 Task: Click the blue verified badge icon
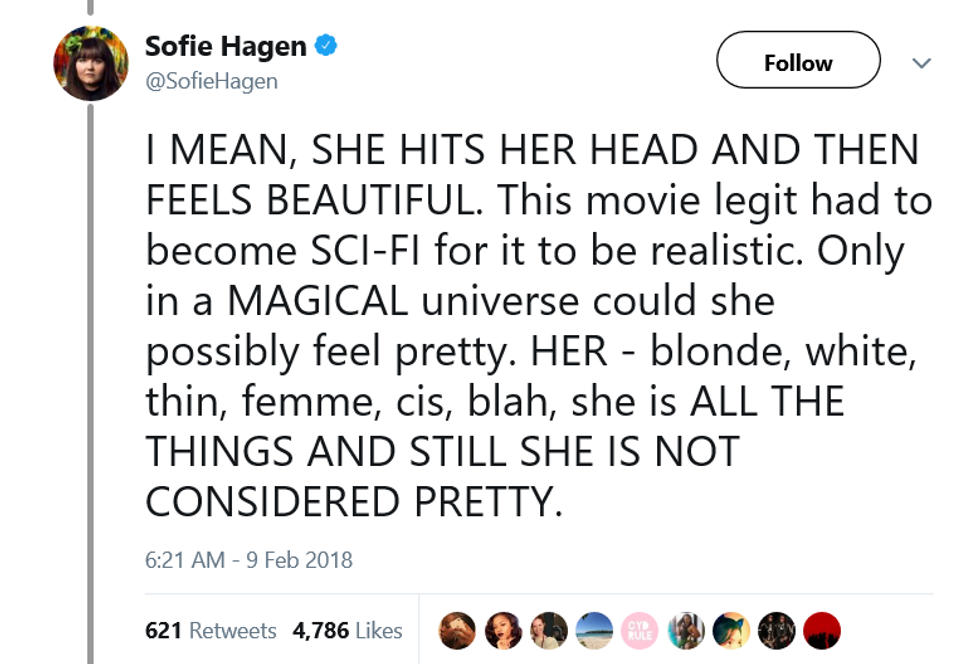tap(323, 44)
